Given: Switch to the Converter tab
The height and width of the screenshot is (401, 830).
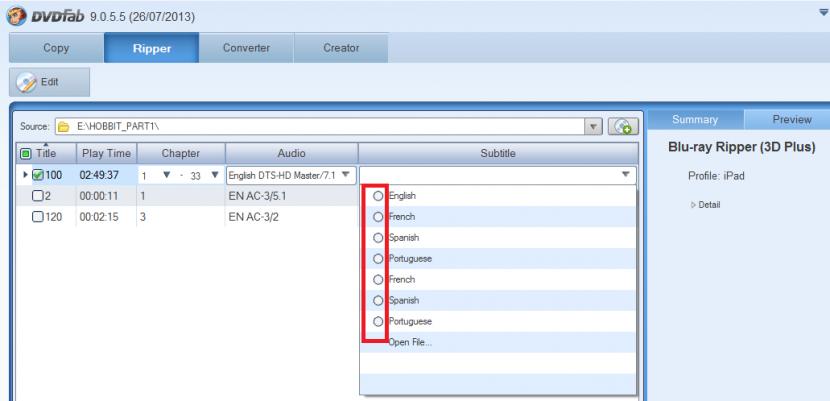Looking at the screenshot, I should 246,48.
